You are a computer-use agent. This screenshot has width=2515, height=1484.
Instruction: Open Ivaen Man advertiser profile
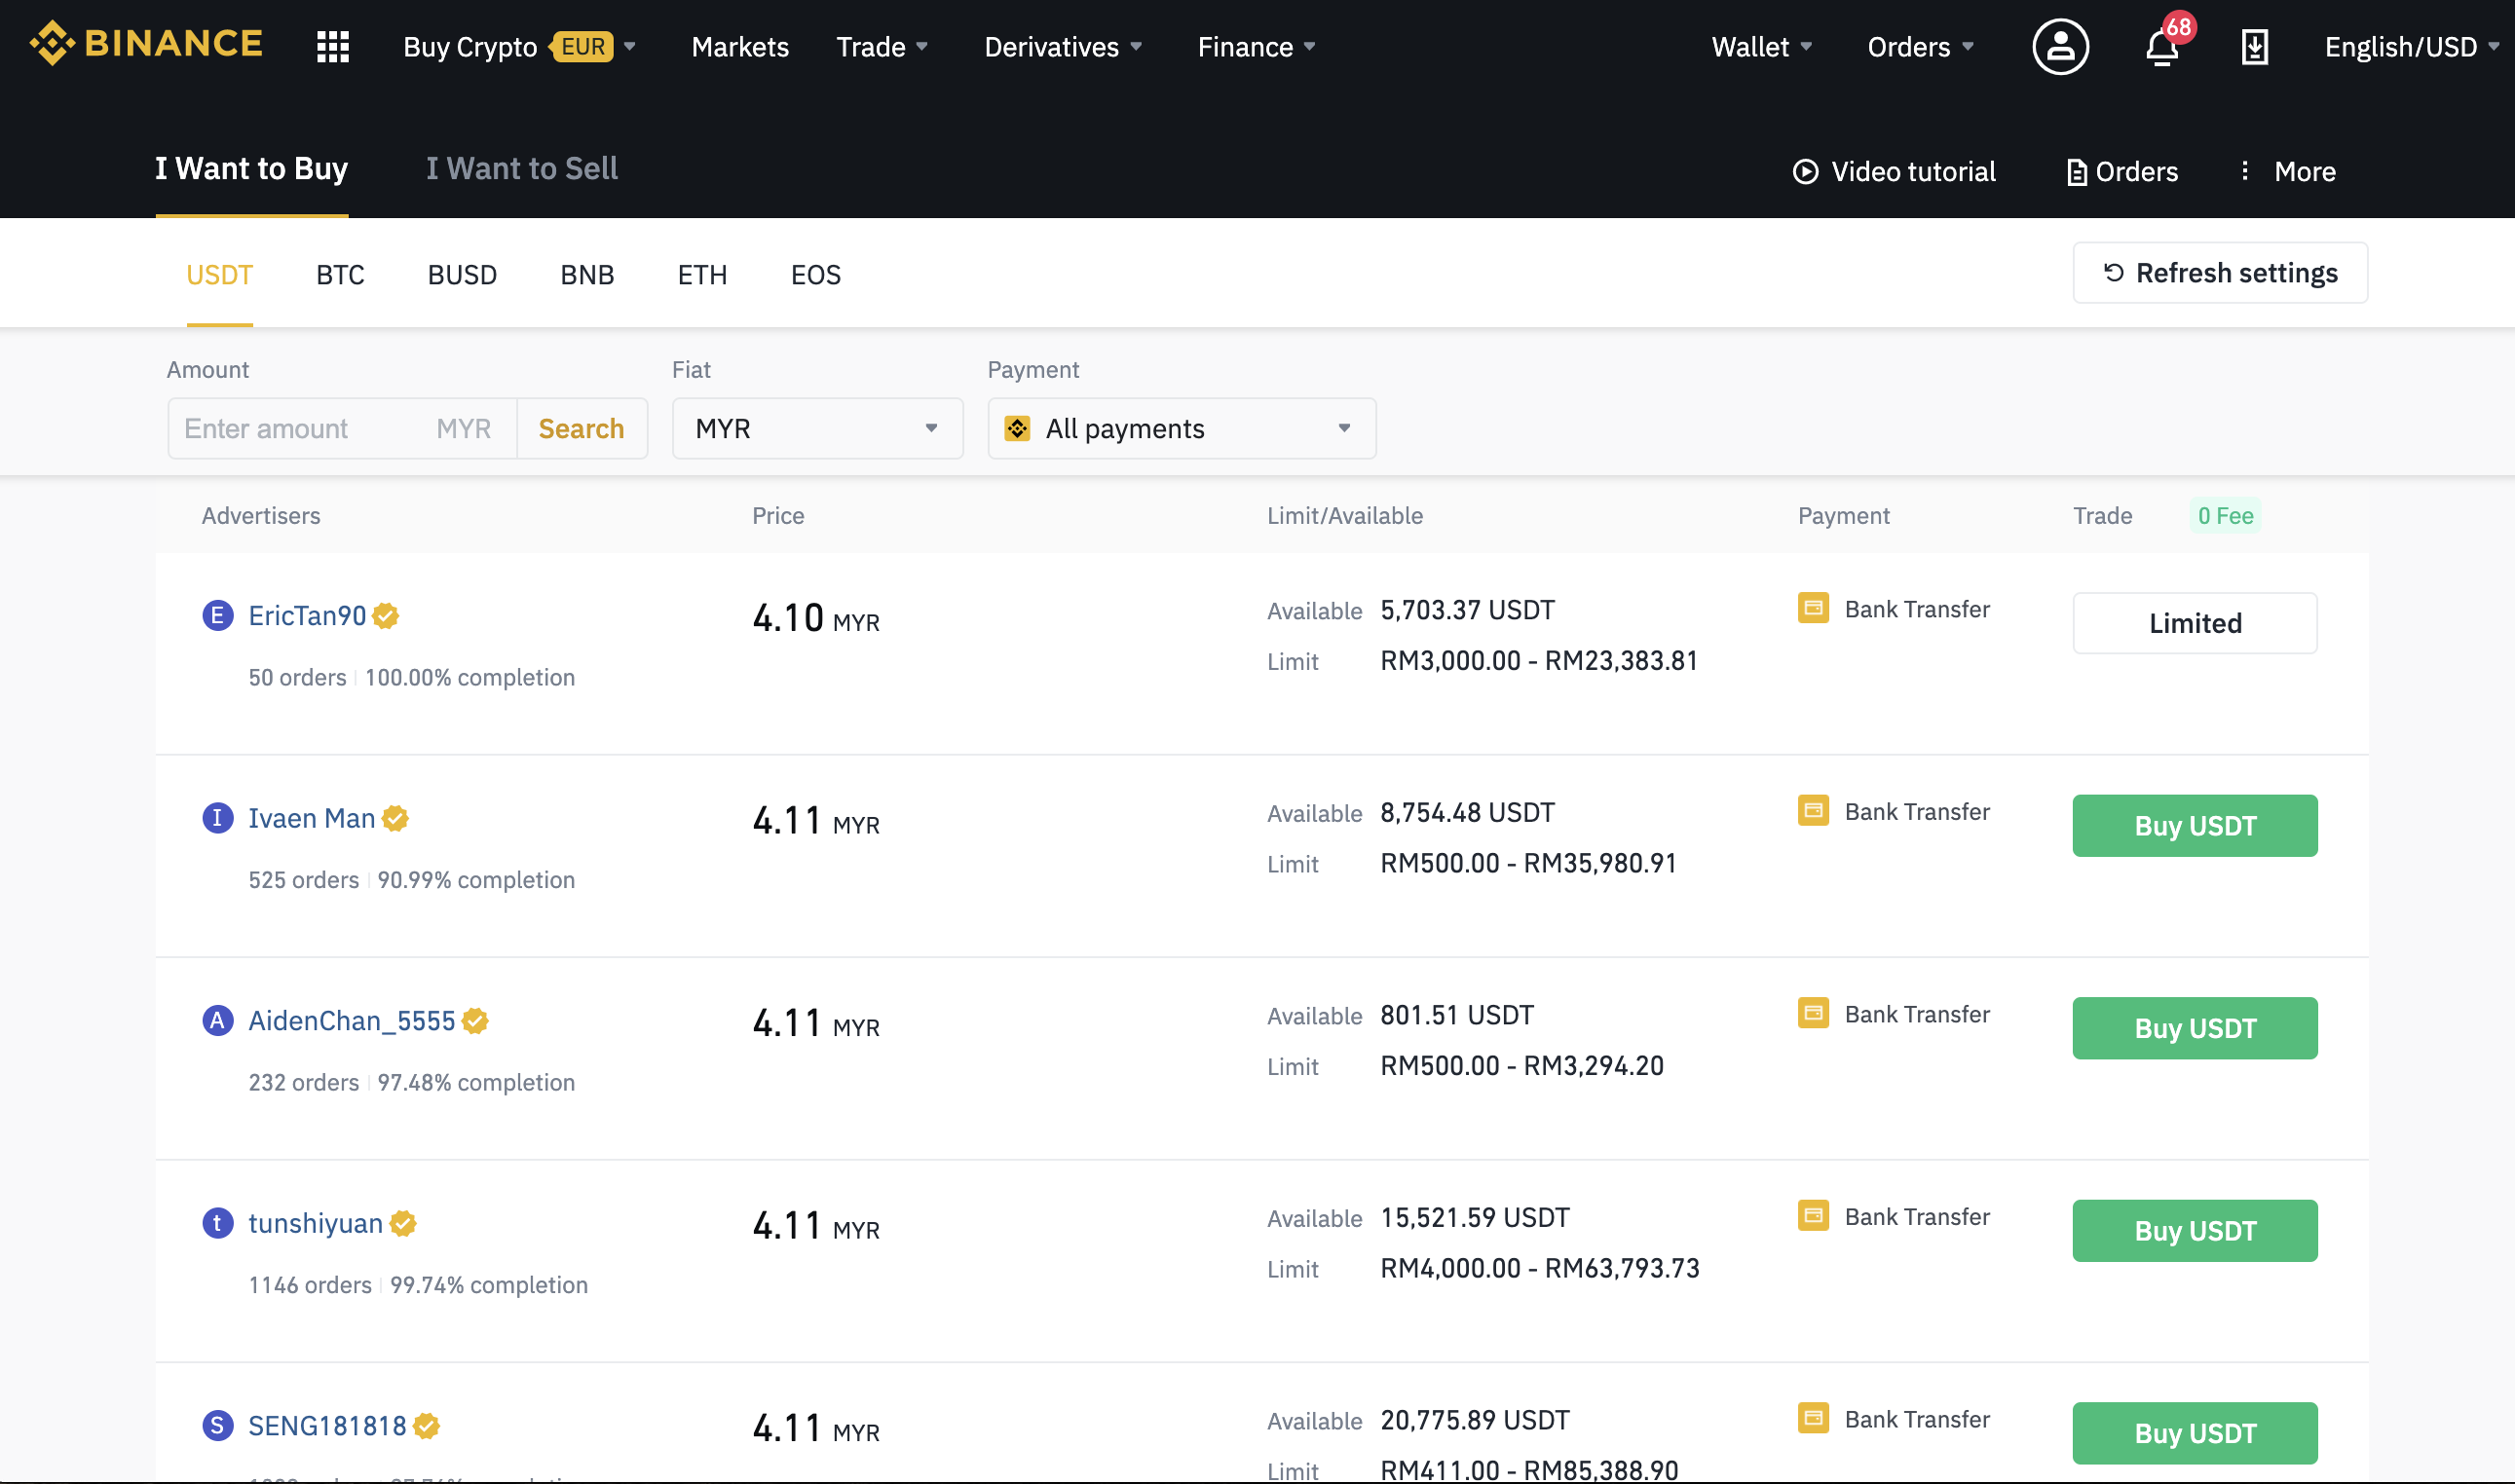(x=311, y=818)
